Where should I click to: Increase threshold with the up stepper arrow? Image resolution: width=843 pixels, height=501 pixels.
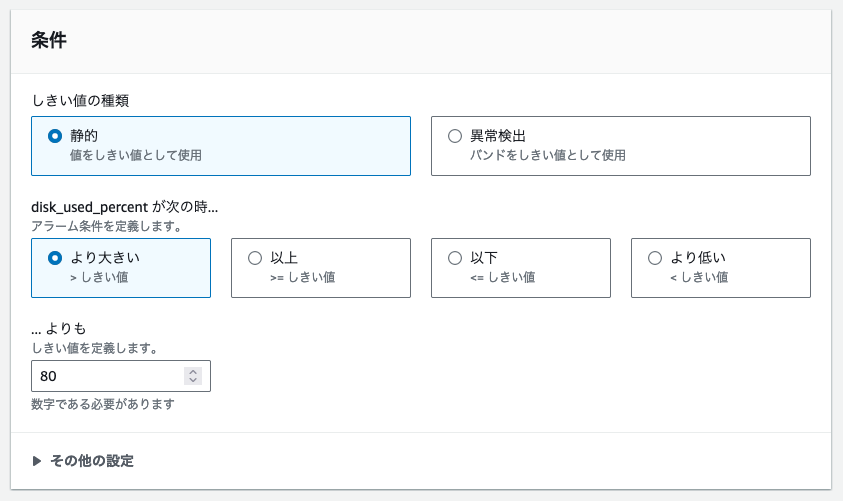(193, 371)
